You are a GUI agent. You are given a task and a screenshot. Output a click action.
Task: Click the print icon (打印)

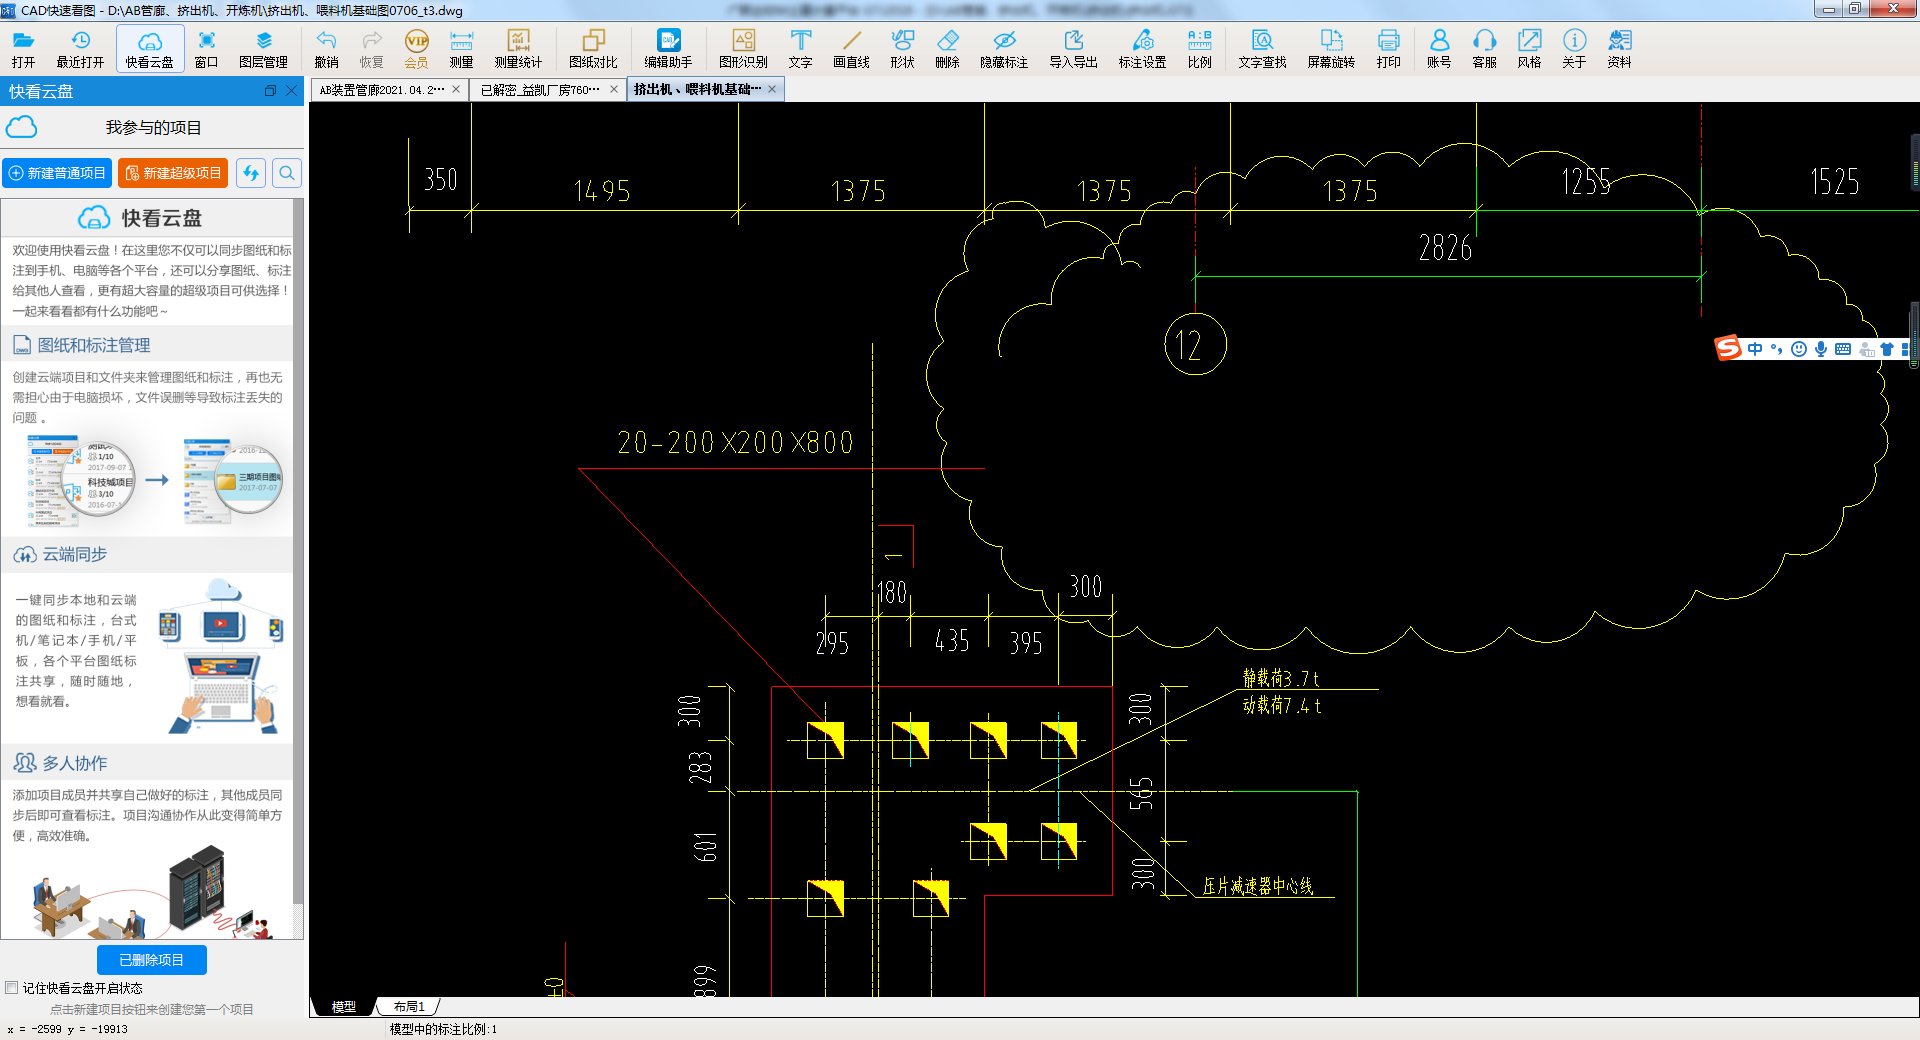pyautogui.click(x=1388, y=48)
